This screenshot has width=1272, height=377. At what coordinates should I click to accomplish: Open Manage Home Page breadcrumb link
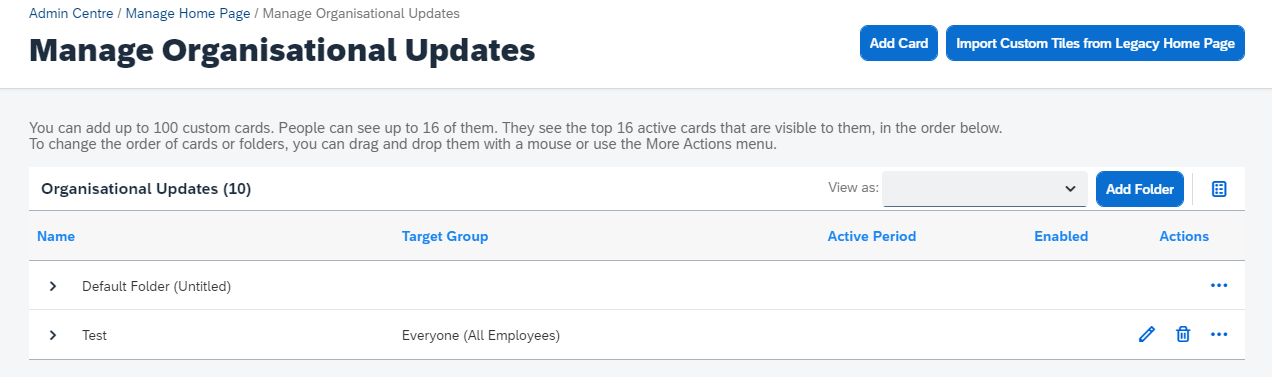pyautogui.click(x=188, y=14)
